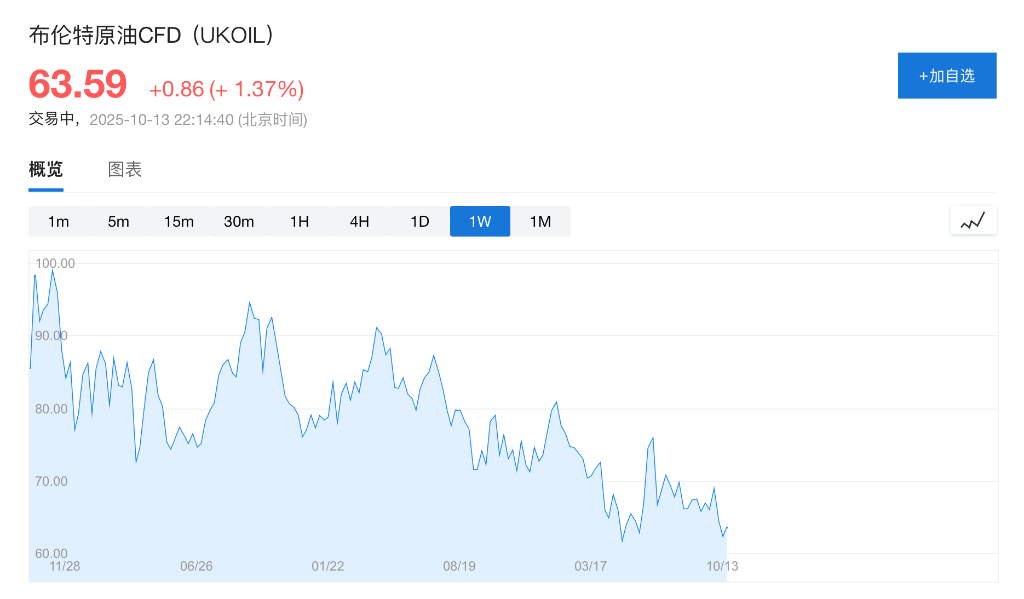Image resolution: width=1024 pixels, height=599 pixels.
Task: Select the 15m timeframe
Action: pyautogui.click(x=179, y=221)
